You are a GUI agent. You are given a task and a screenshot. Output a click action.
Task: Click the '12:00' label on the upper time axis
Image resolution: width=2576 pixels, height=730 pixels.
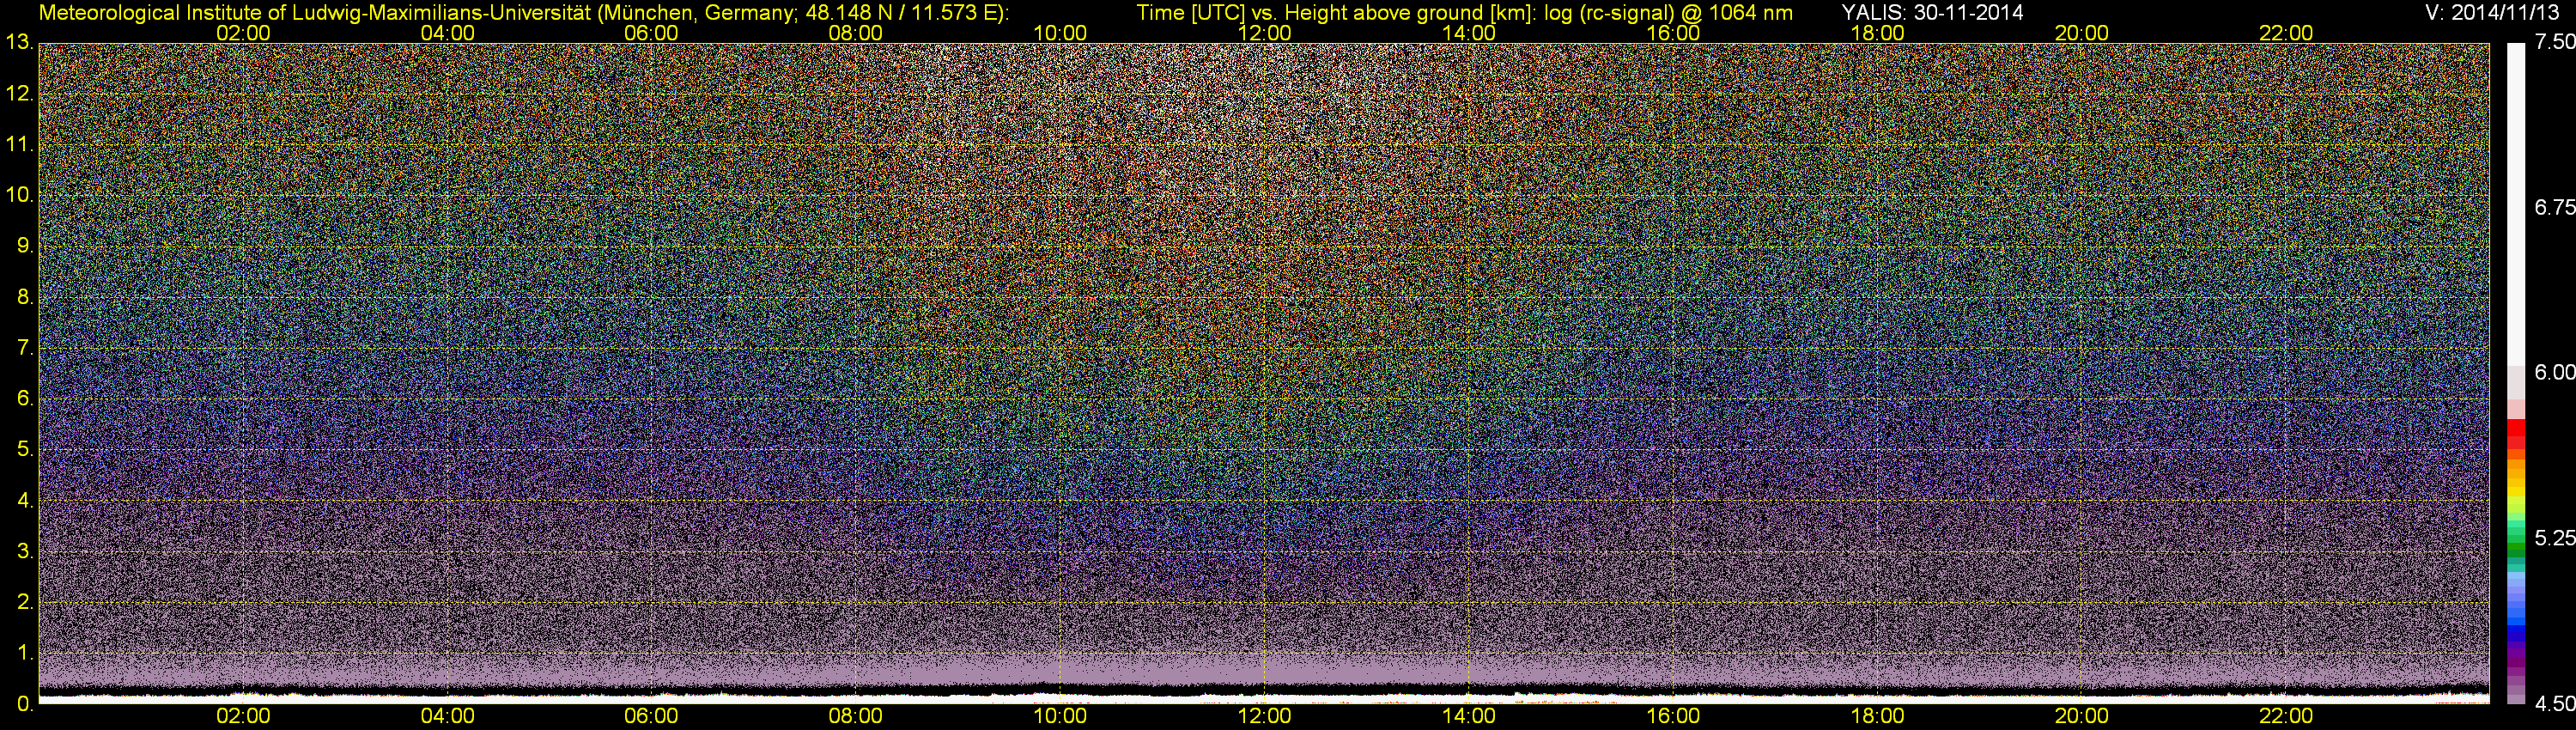click(x=1264, y=33)
